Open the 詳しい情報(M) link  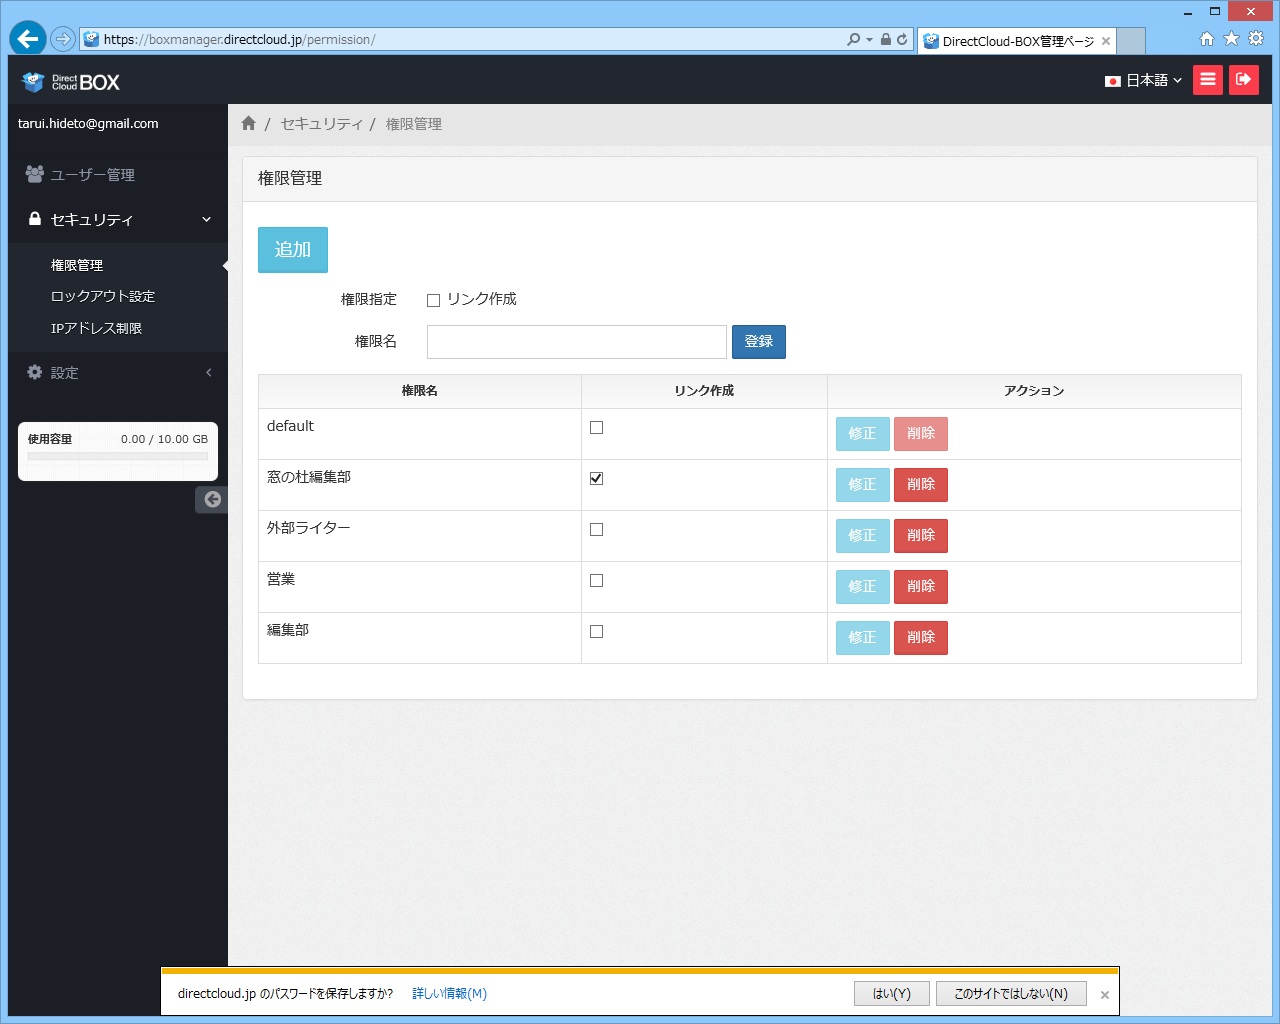tap(450, 994)
